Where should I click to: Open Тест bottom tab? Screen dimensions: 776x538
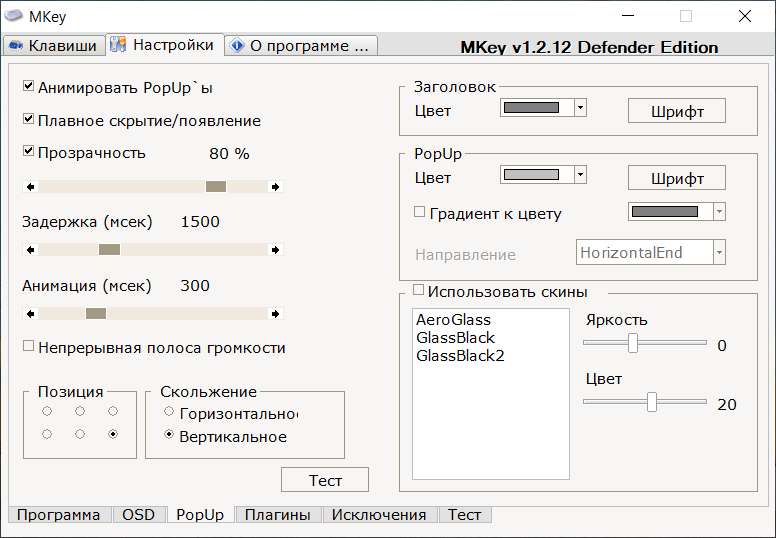pos(464,515)
